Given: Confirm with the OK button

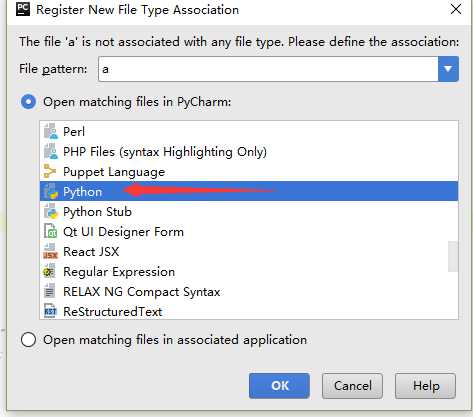Looking at the screenshot, I should click(279, 386).
